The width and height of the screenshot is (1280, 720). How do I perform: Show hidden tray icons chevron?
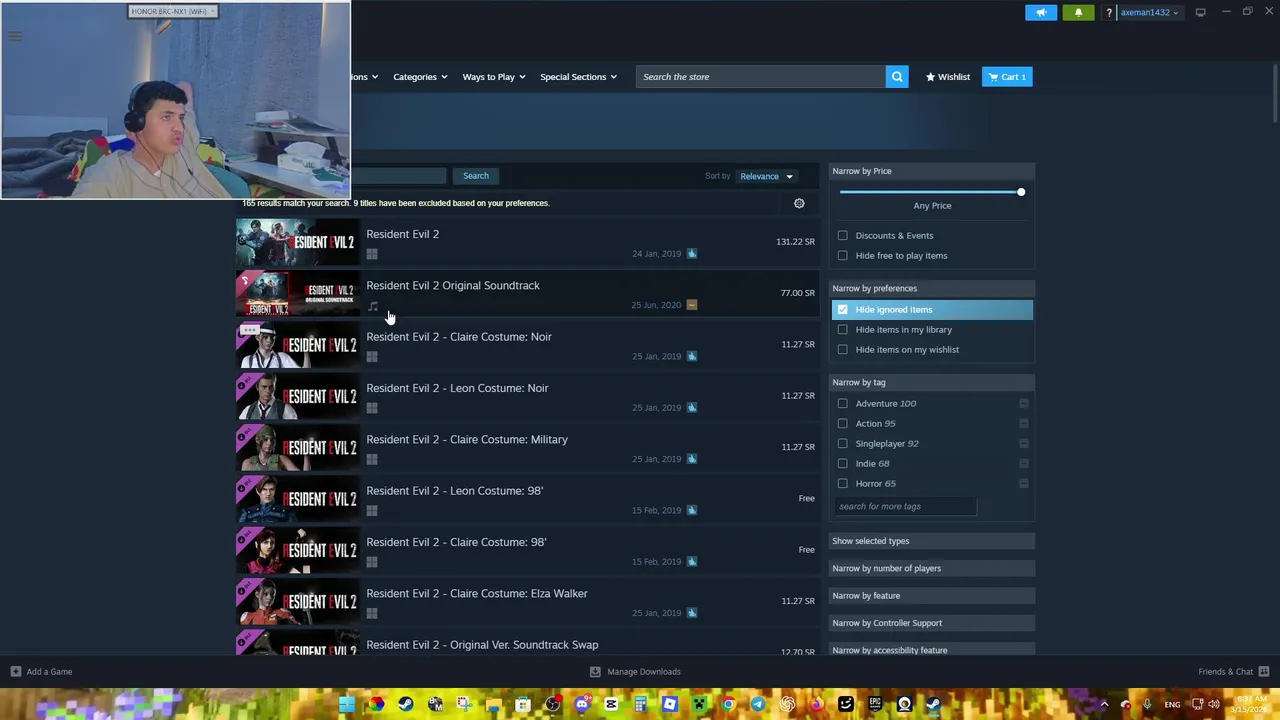tap(1104, 704)
